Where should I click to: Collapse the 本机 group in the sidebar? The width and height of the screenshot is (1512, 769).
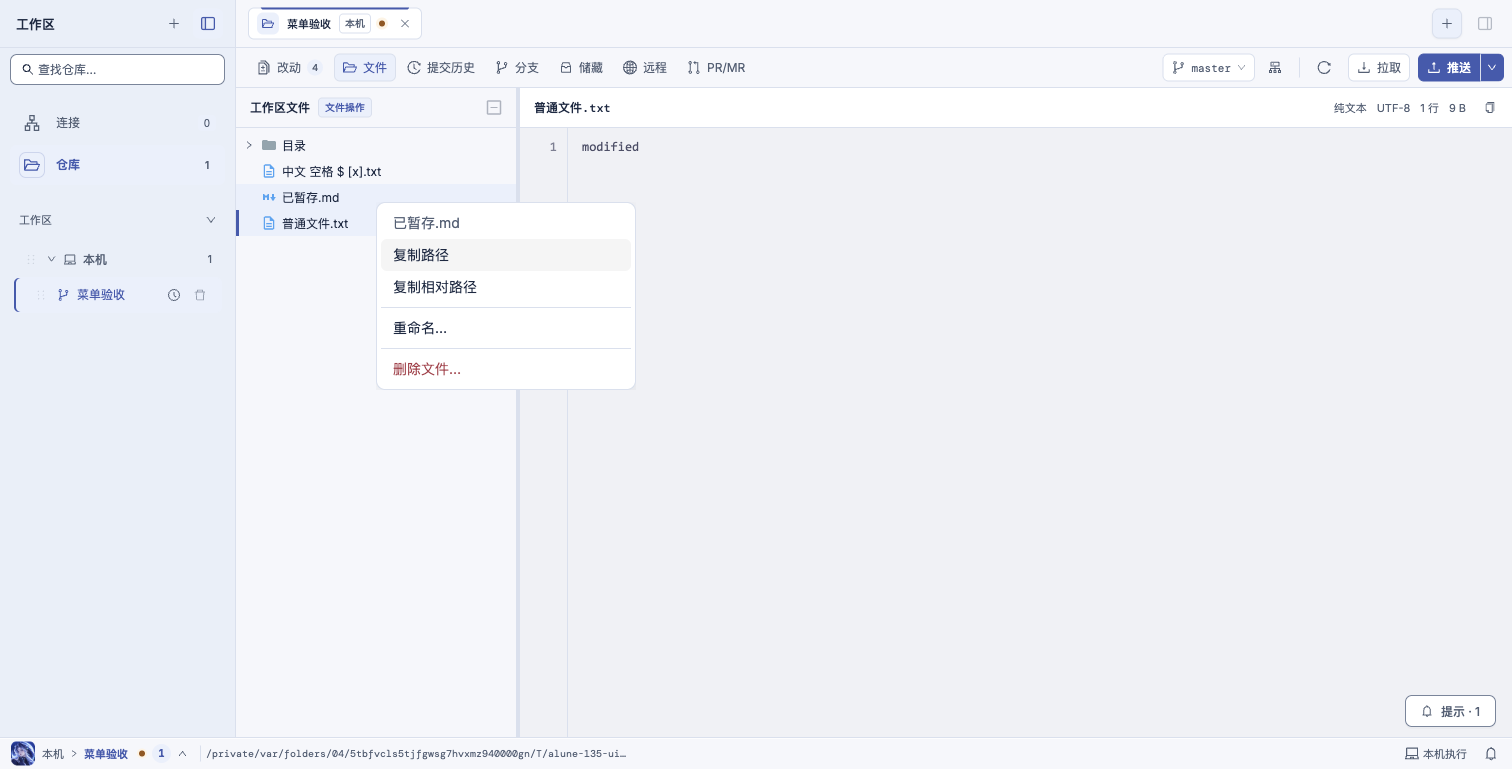52,259
